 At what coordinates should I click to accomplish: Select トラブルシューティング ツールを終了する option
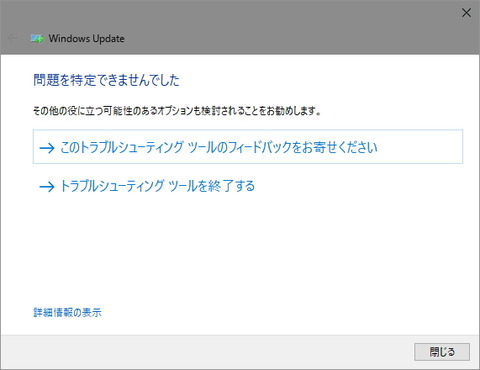tap(147, 186)
